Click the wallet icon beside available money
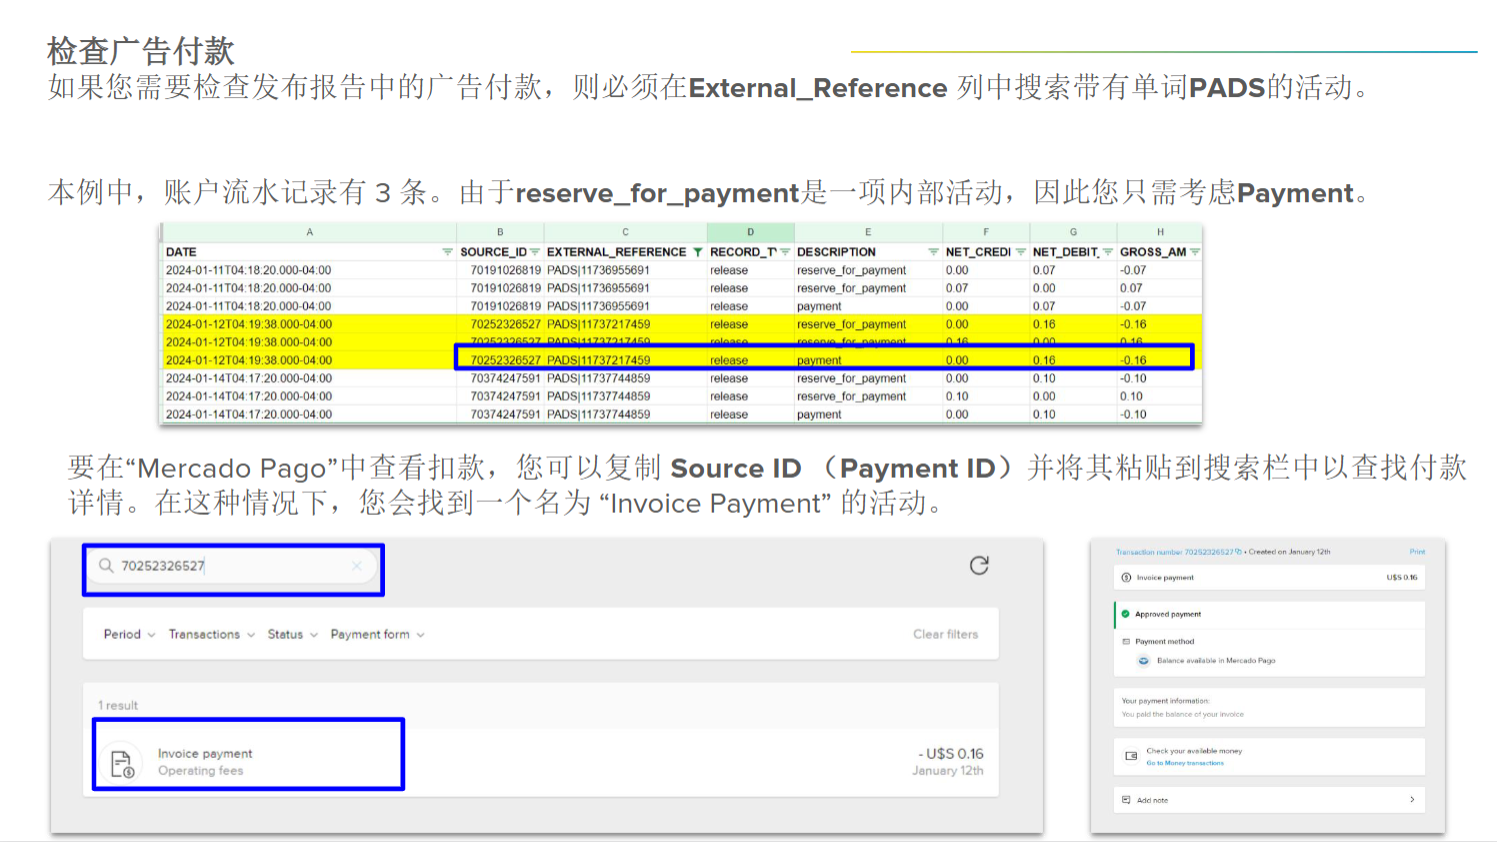This screenshot has width=1497, height=842. click(1131, 756)
